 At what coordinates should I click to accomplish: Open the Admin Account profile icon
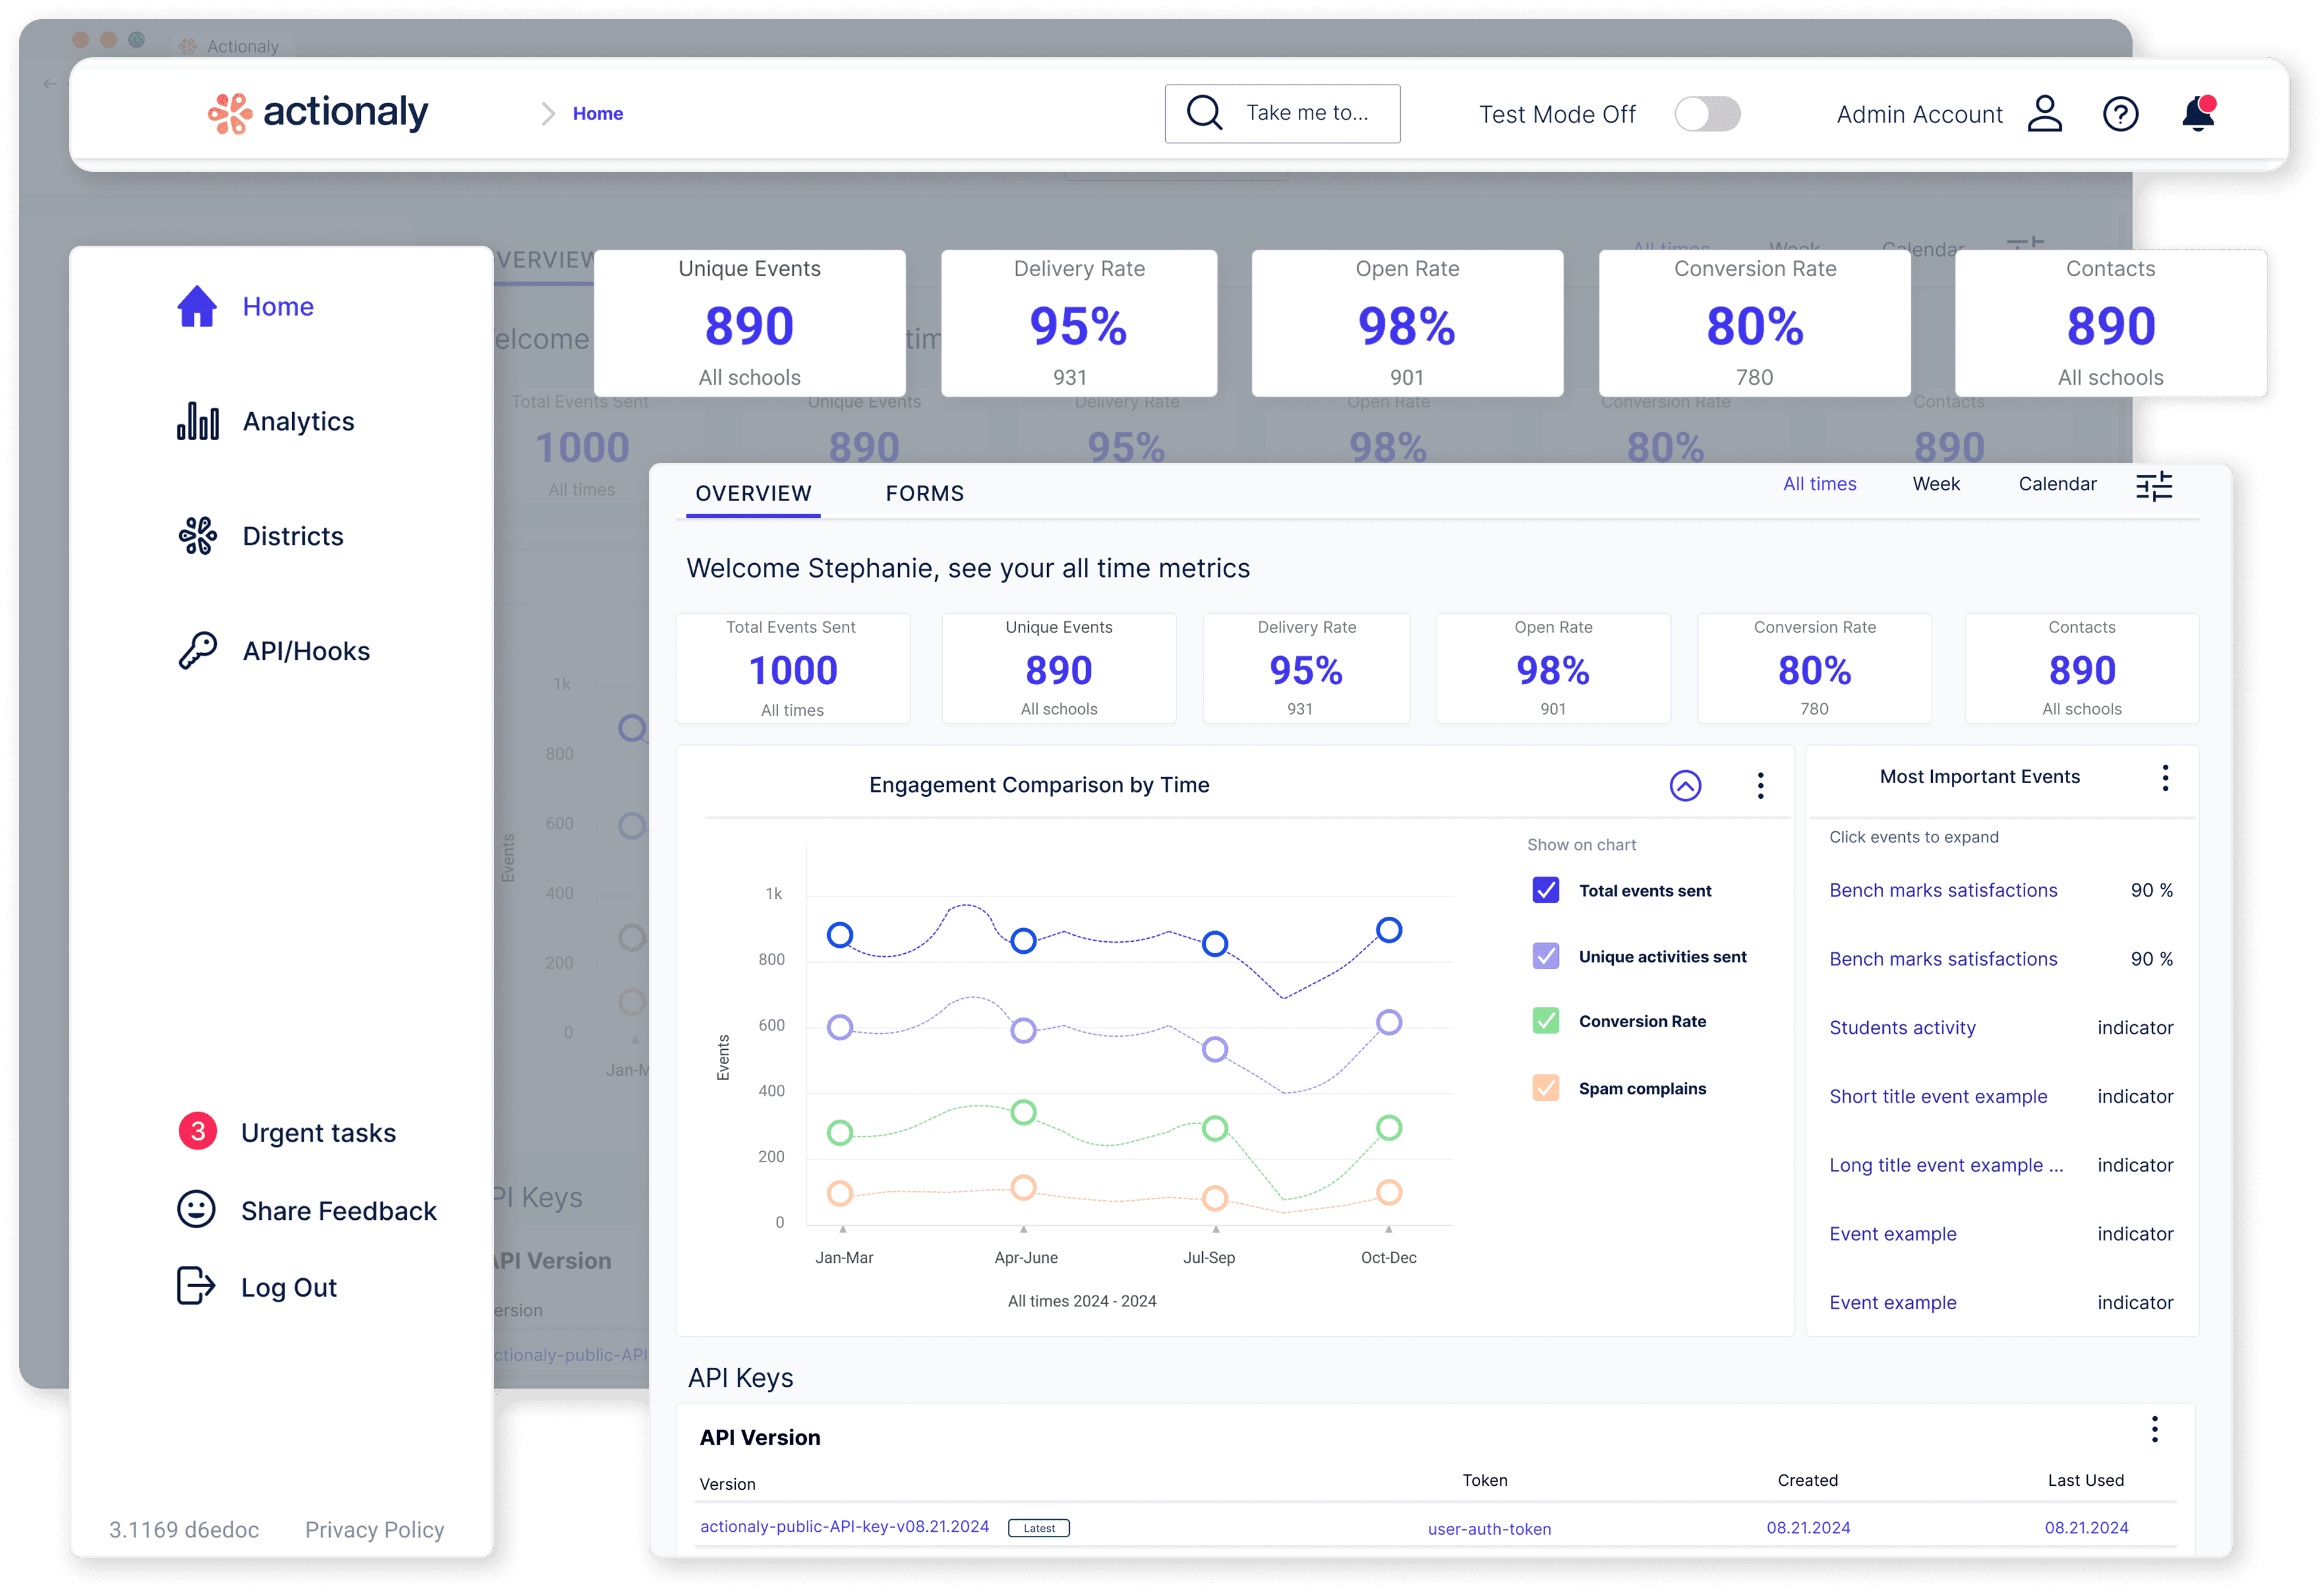pyautogui.click(x=2044, y=113)
